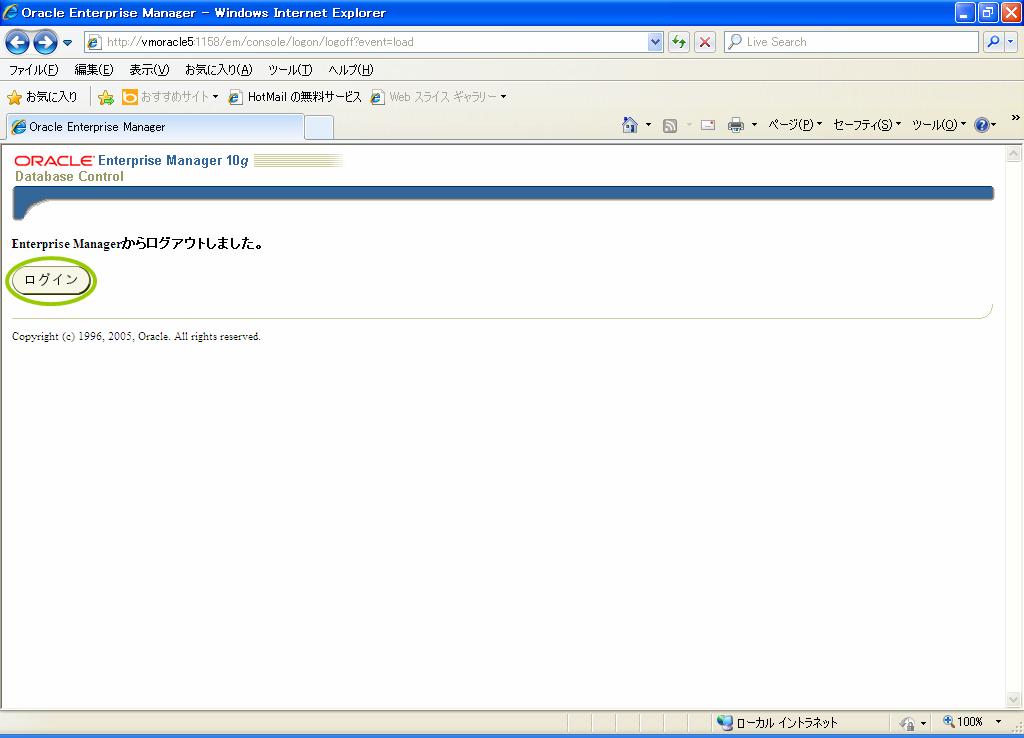This screenshot has height=738, width=1024.
Task: Expand the command bar overflow chevron
Action: coord(1016,118)
